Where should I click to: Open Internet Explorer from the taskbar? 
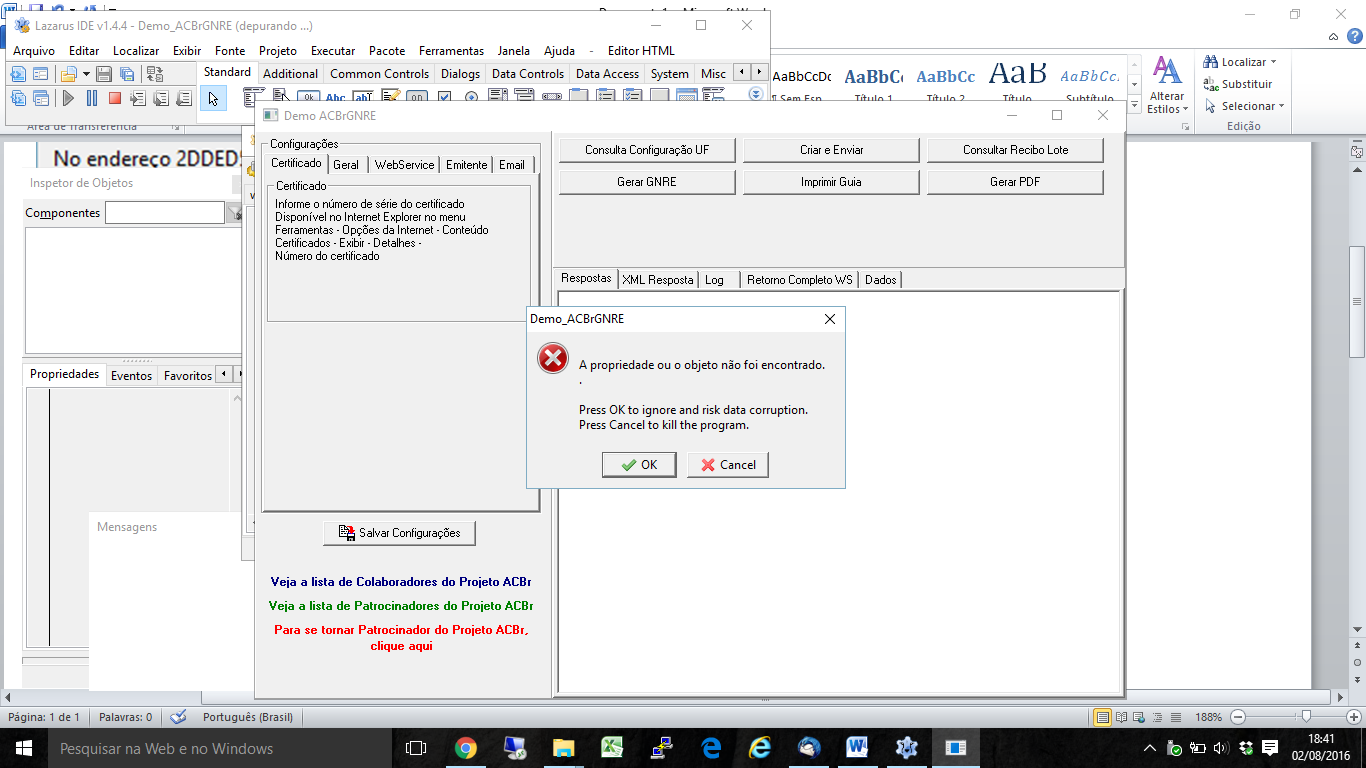[x=760, y=748]
